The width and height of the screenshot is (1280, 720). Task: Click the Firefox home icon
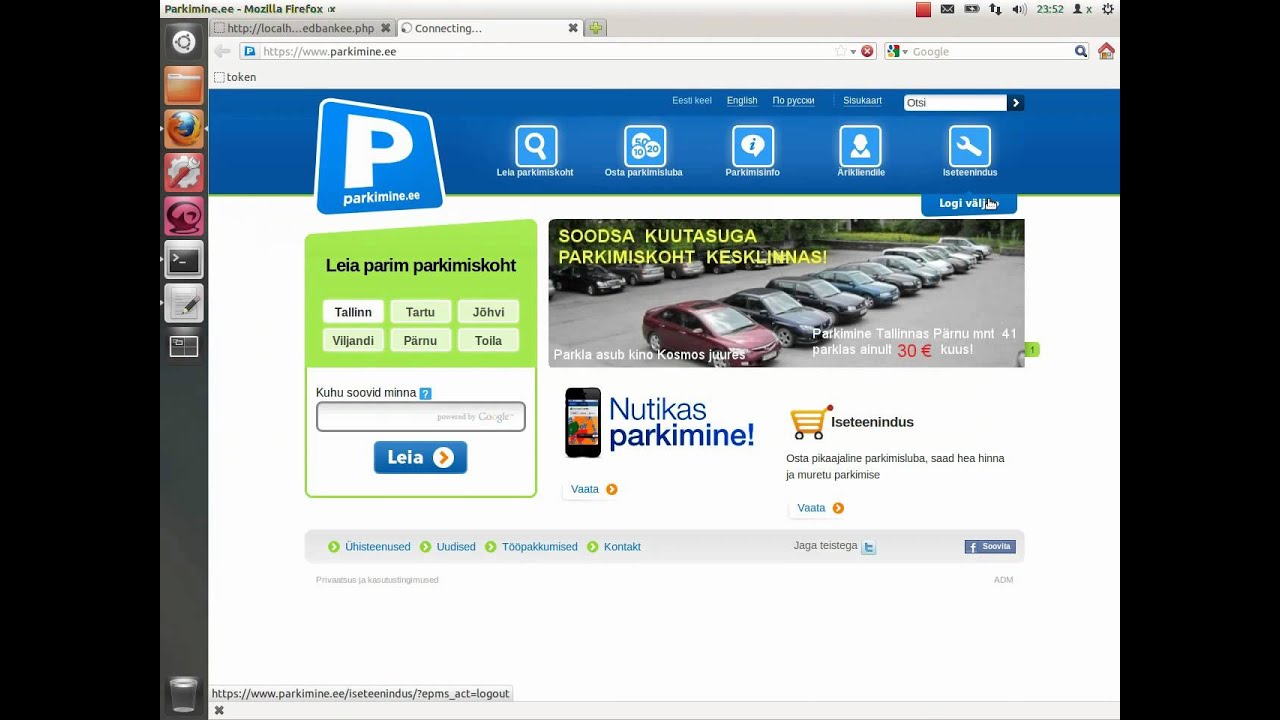1106,51
